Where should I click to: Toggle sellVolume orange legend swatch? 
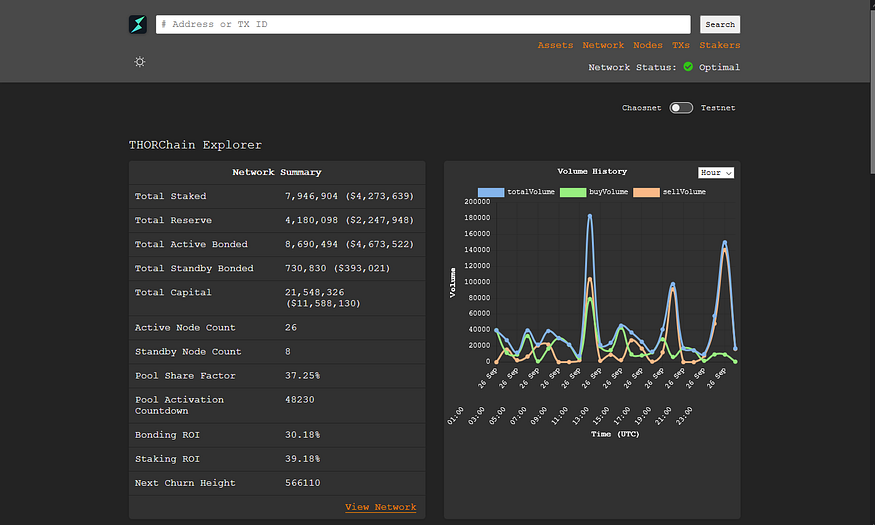(647, 192)
